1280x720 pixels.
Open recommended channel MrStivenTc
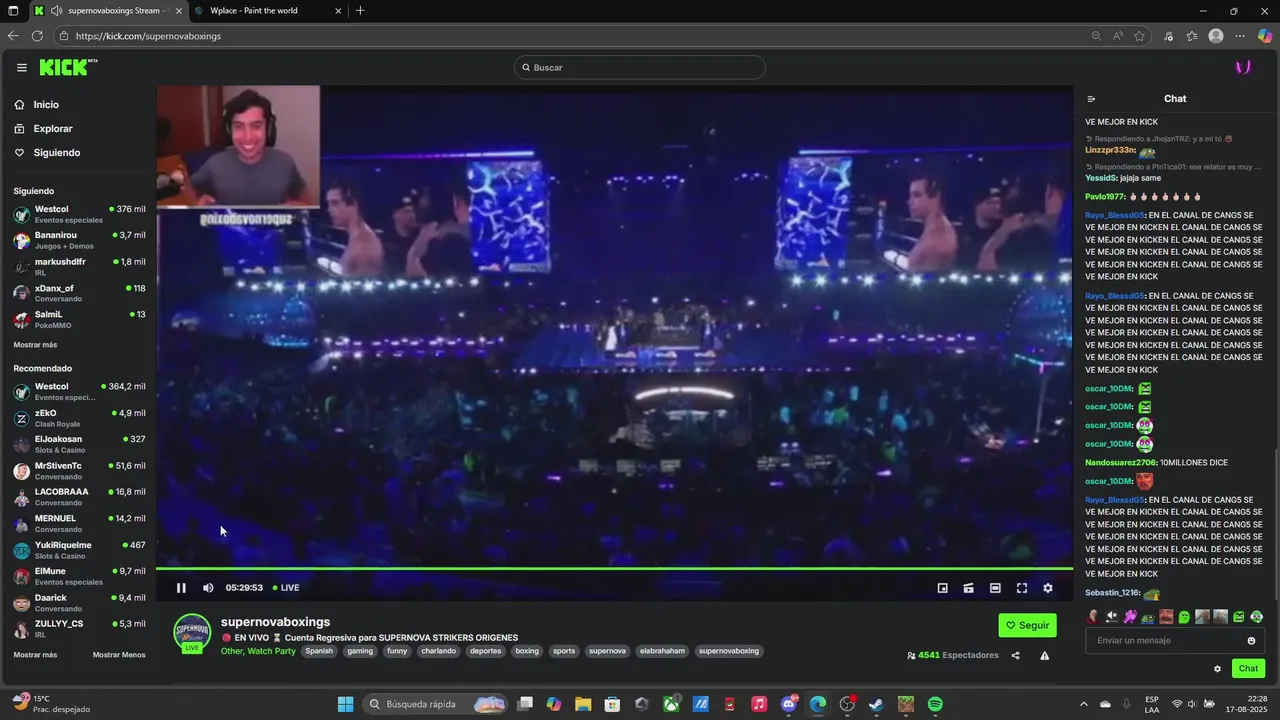(x=79, y=471)
